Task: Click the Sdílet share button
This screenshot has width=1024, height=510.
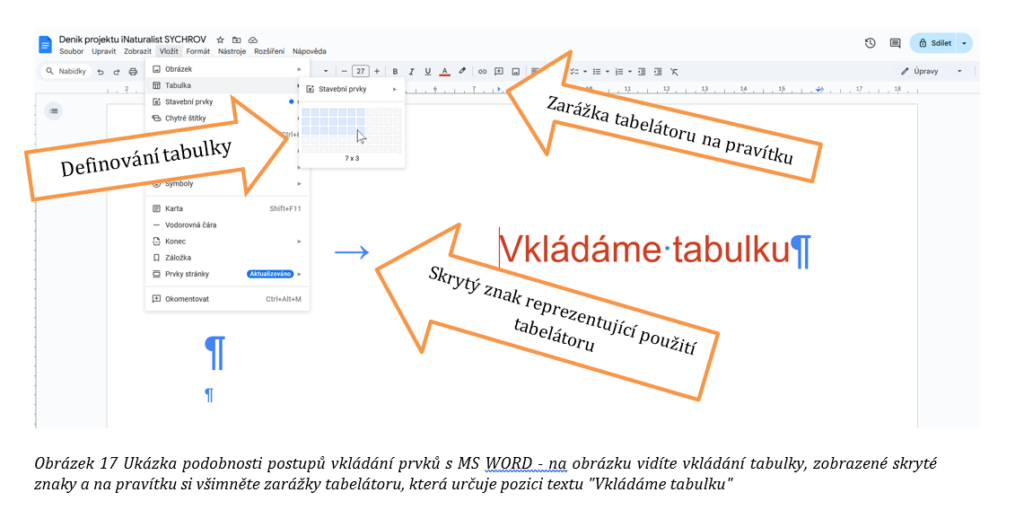Action: 935,44
